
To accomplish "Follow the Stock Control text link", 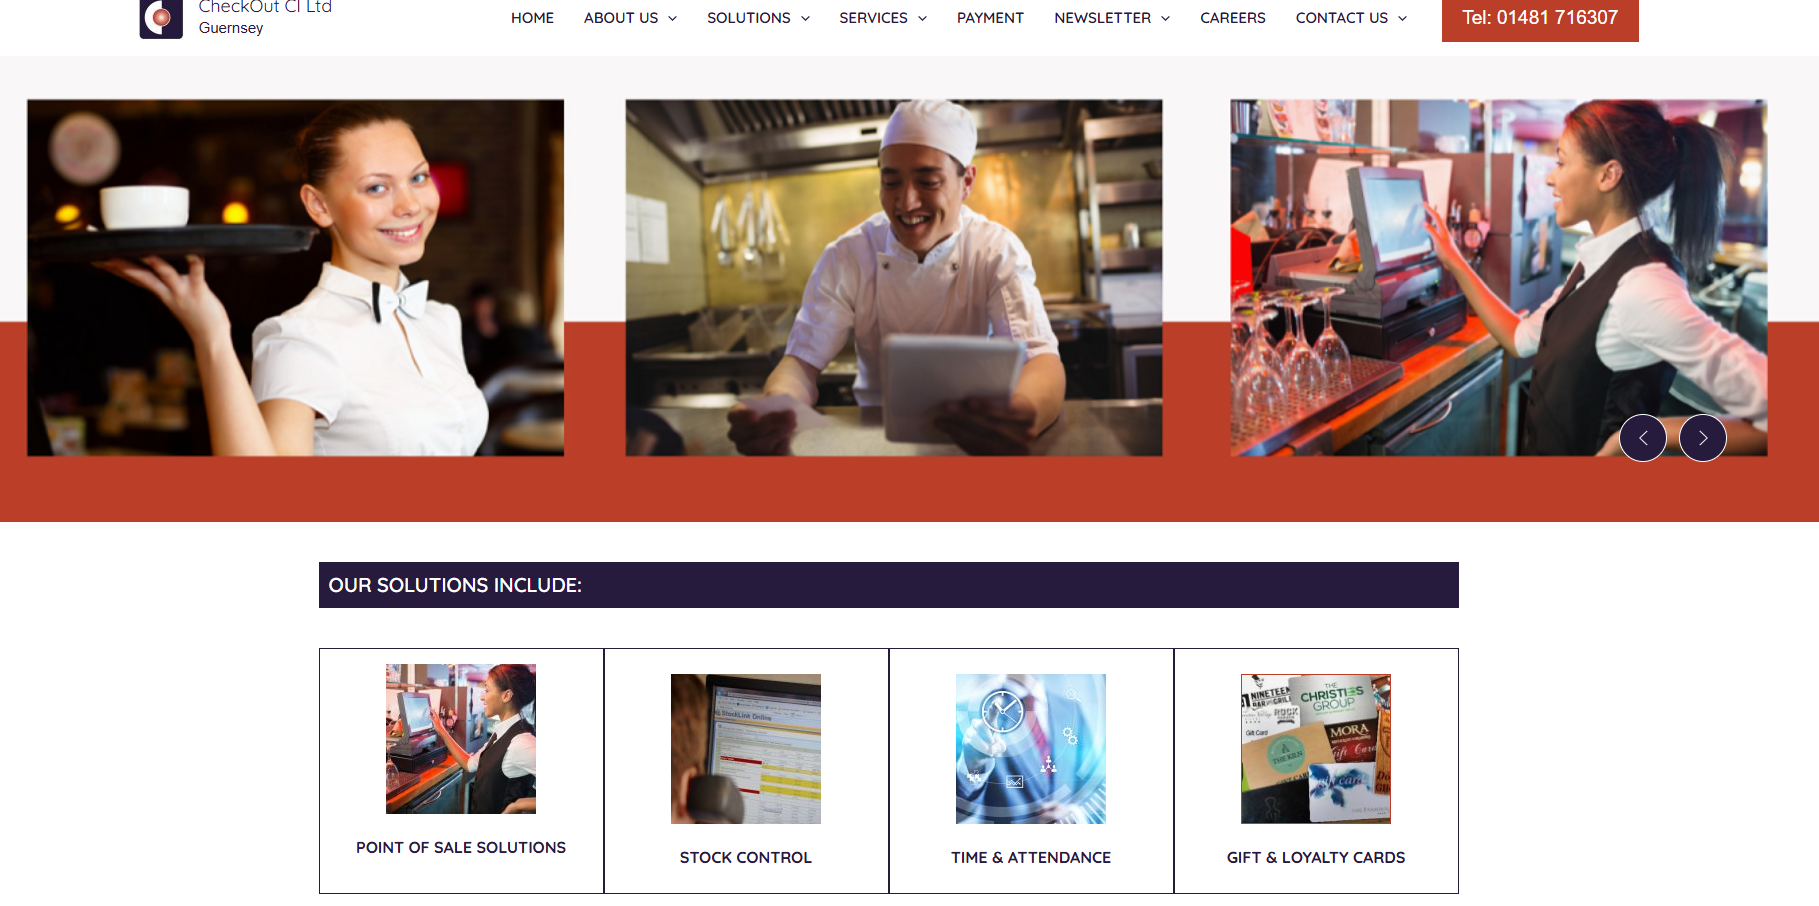I will [x=746, y=858].
